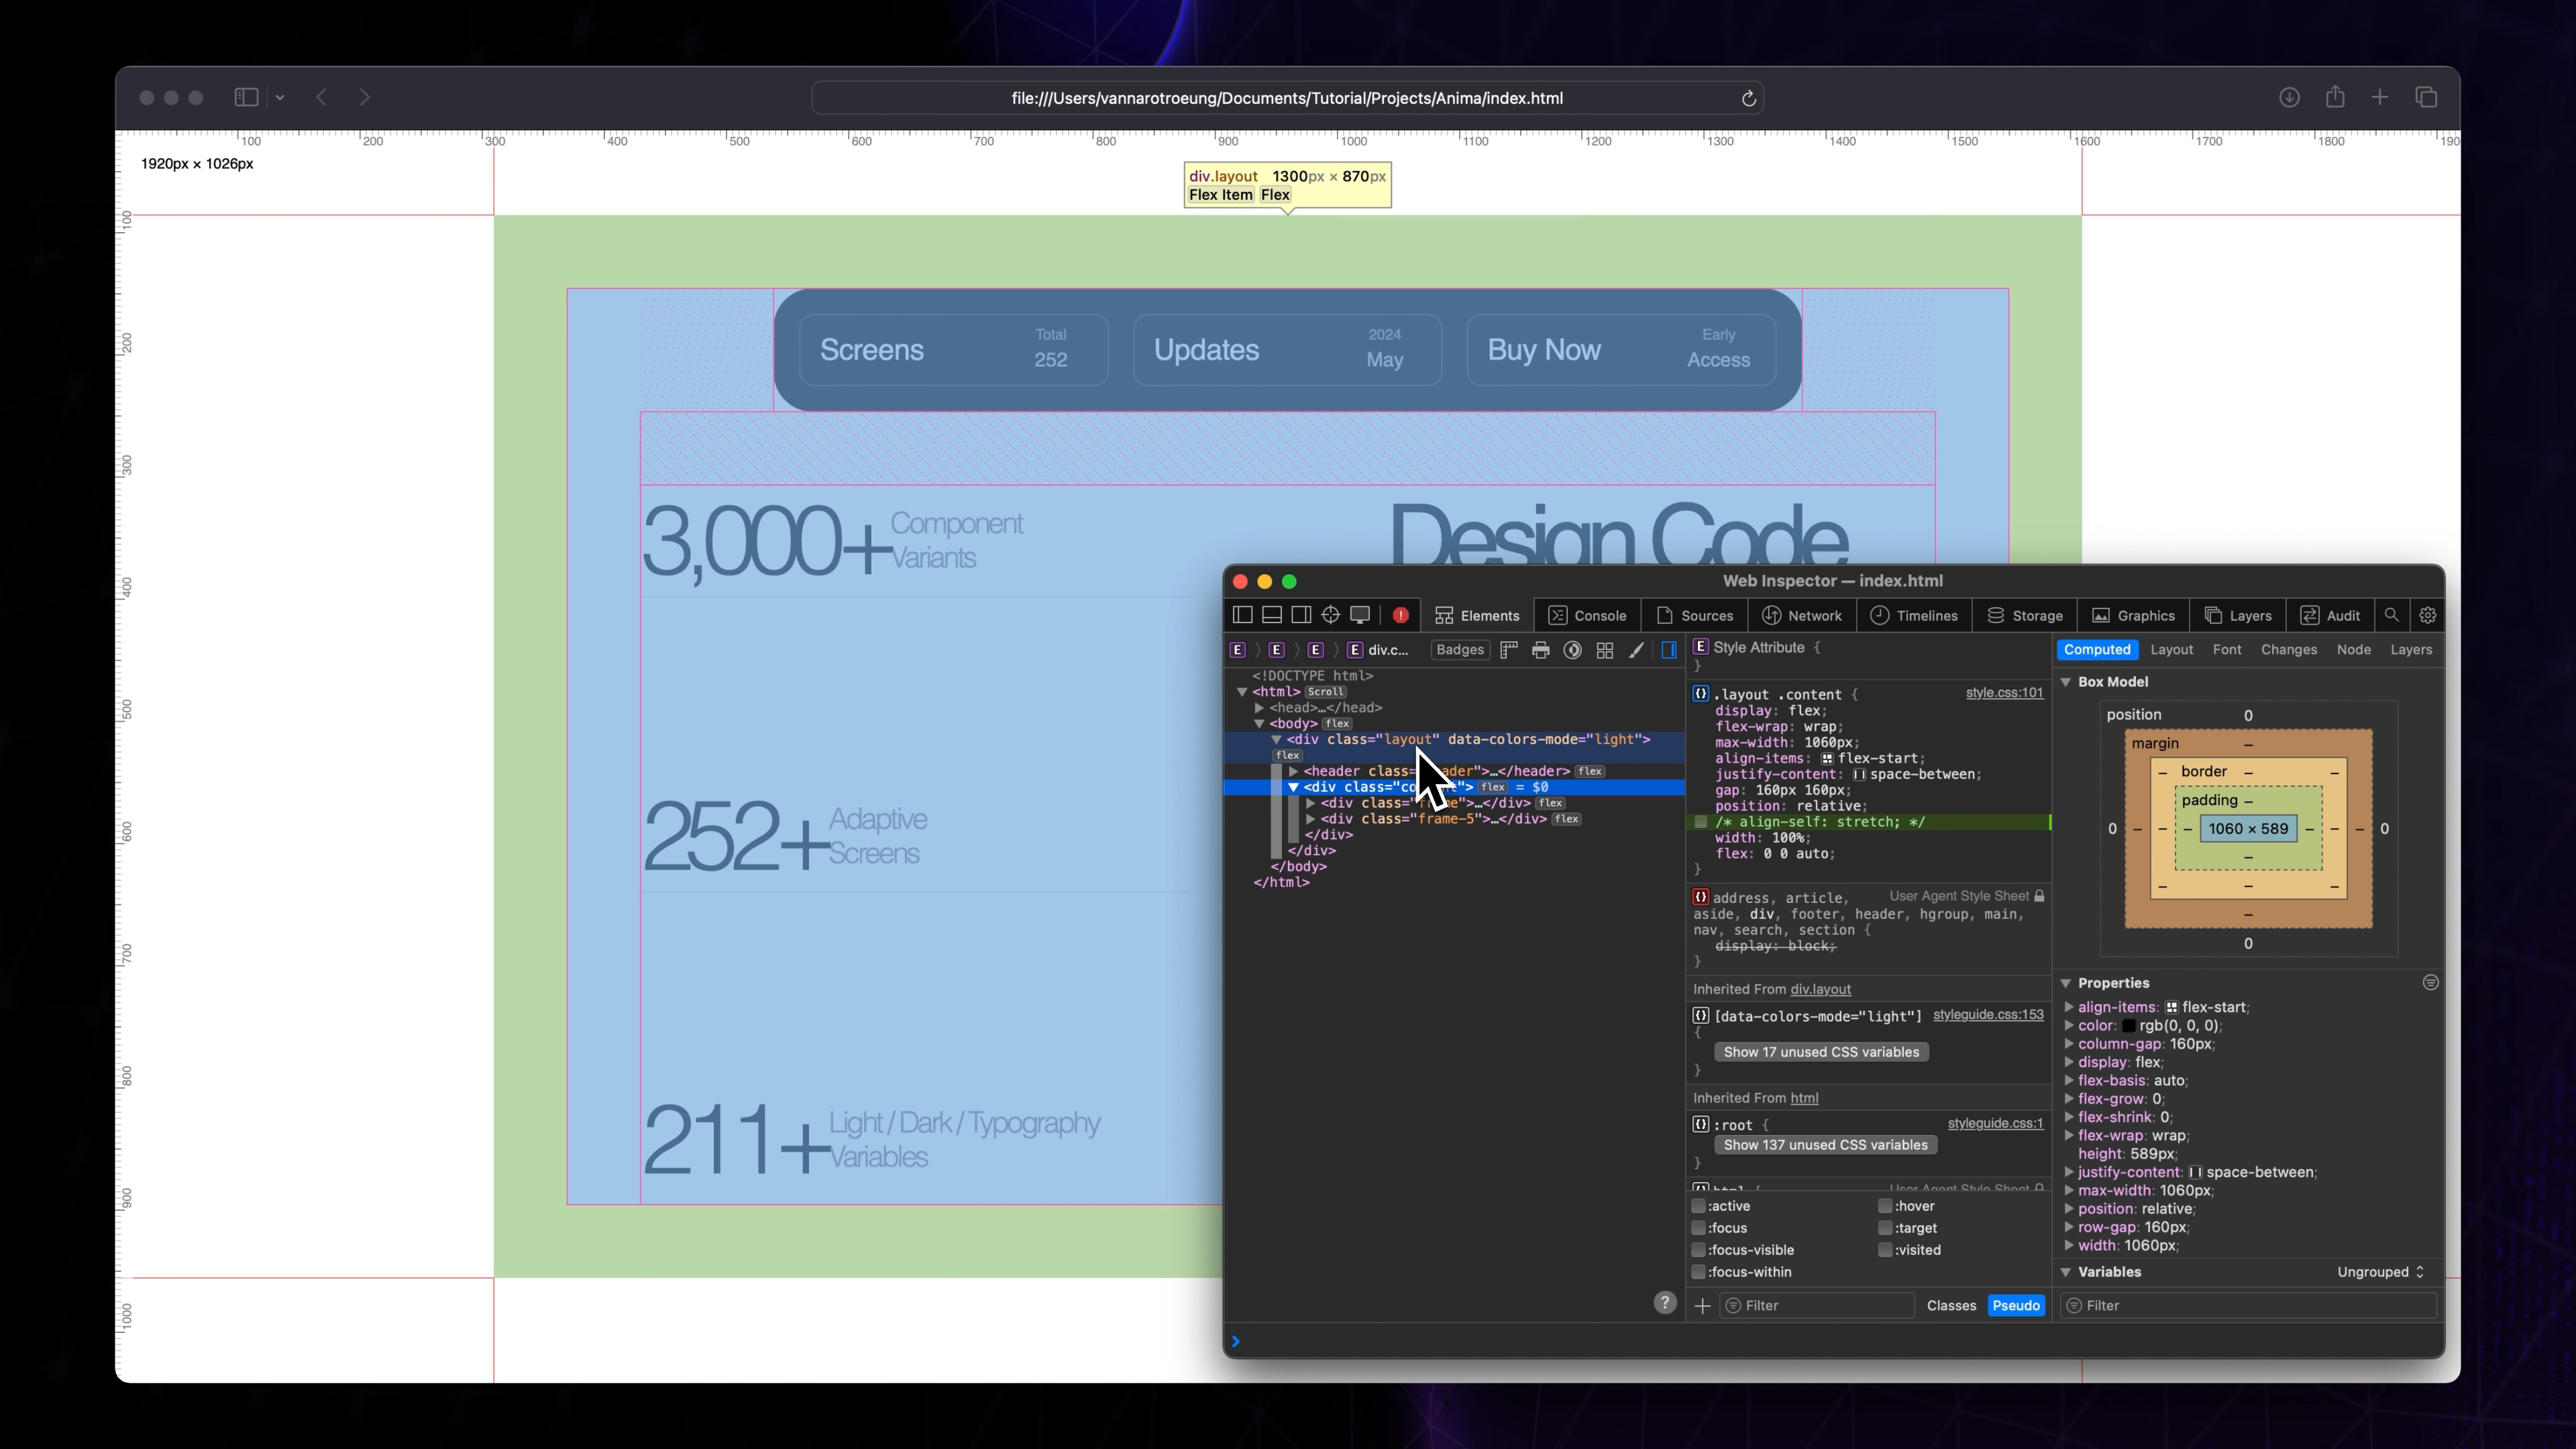Expand the head element in DOM tree
2576x1449 pixels.
[x=1261, y=707]
